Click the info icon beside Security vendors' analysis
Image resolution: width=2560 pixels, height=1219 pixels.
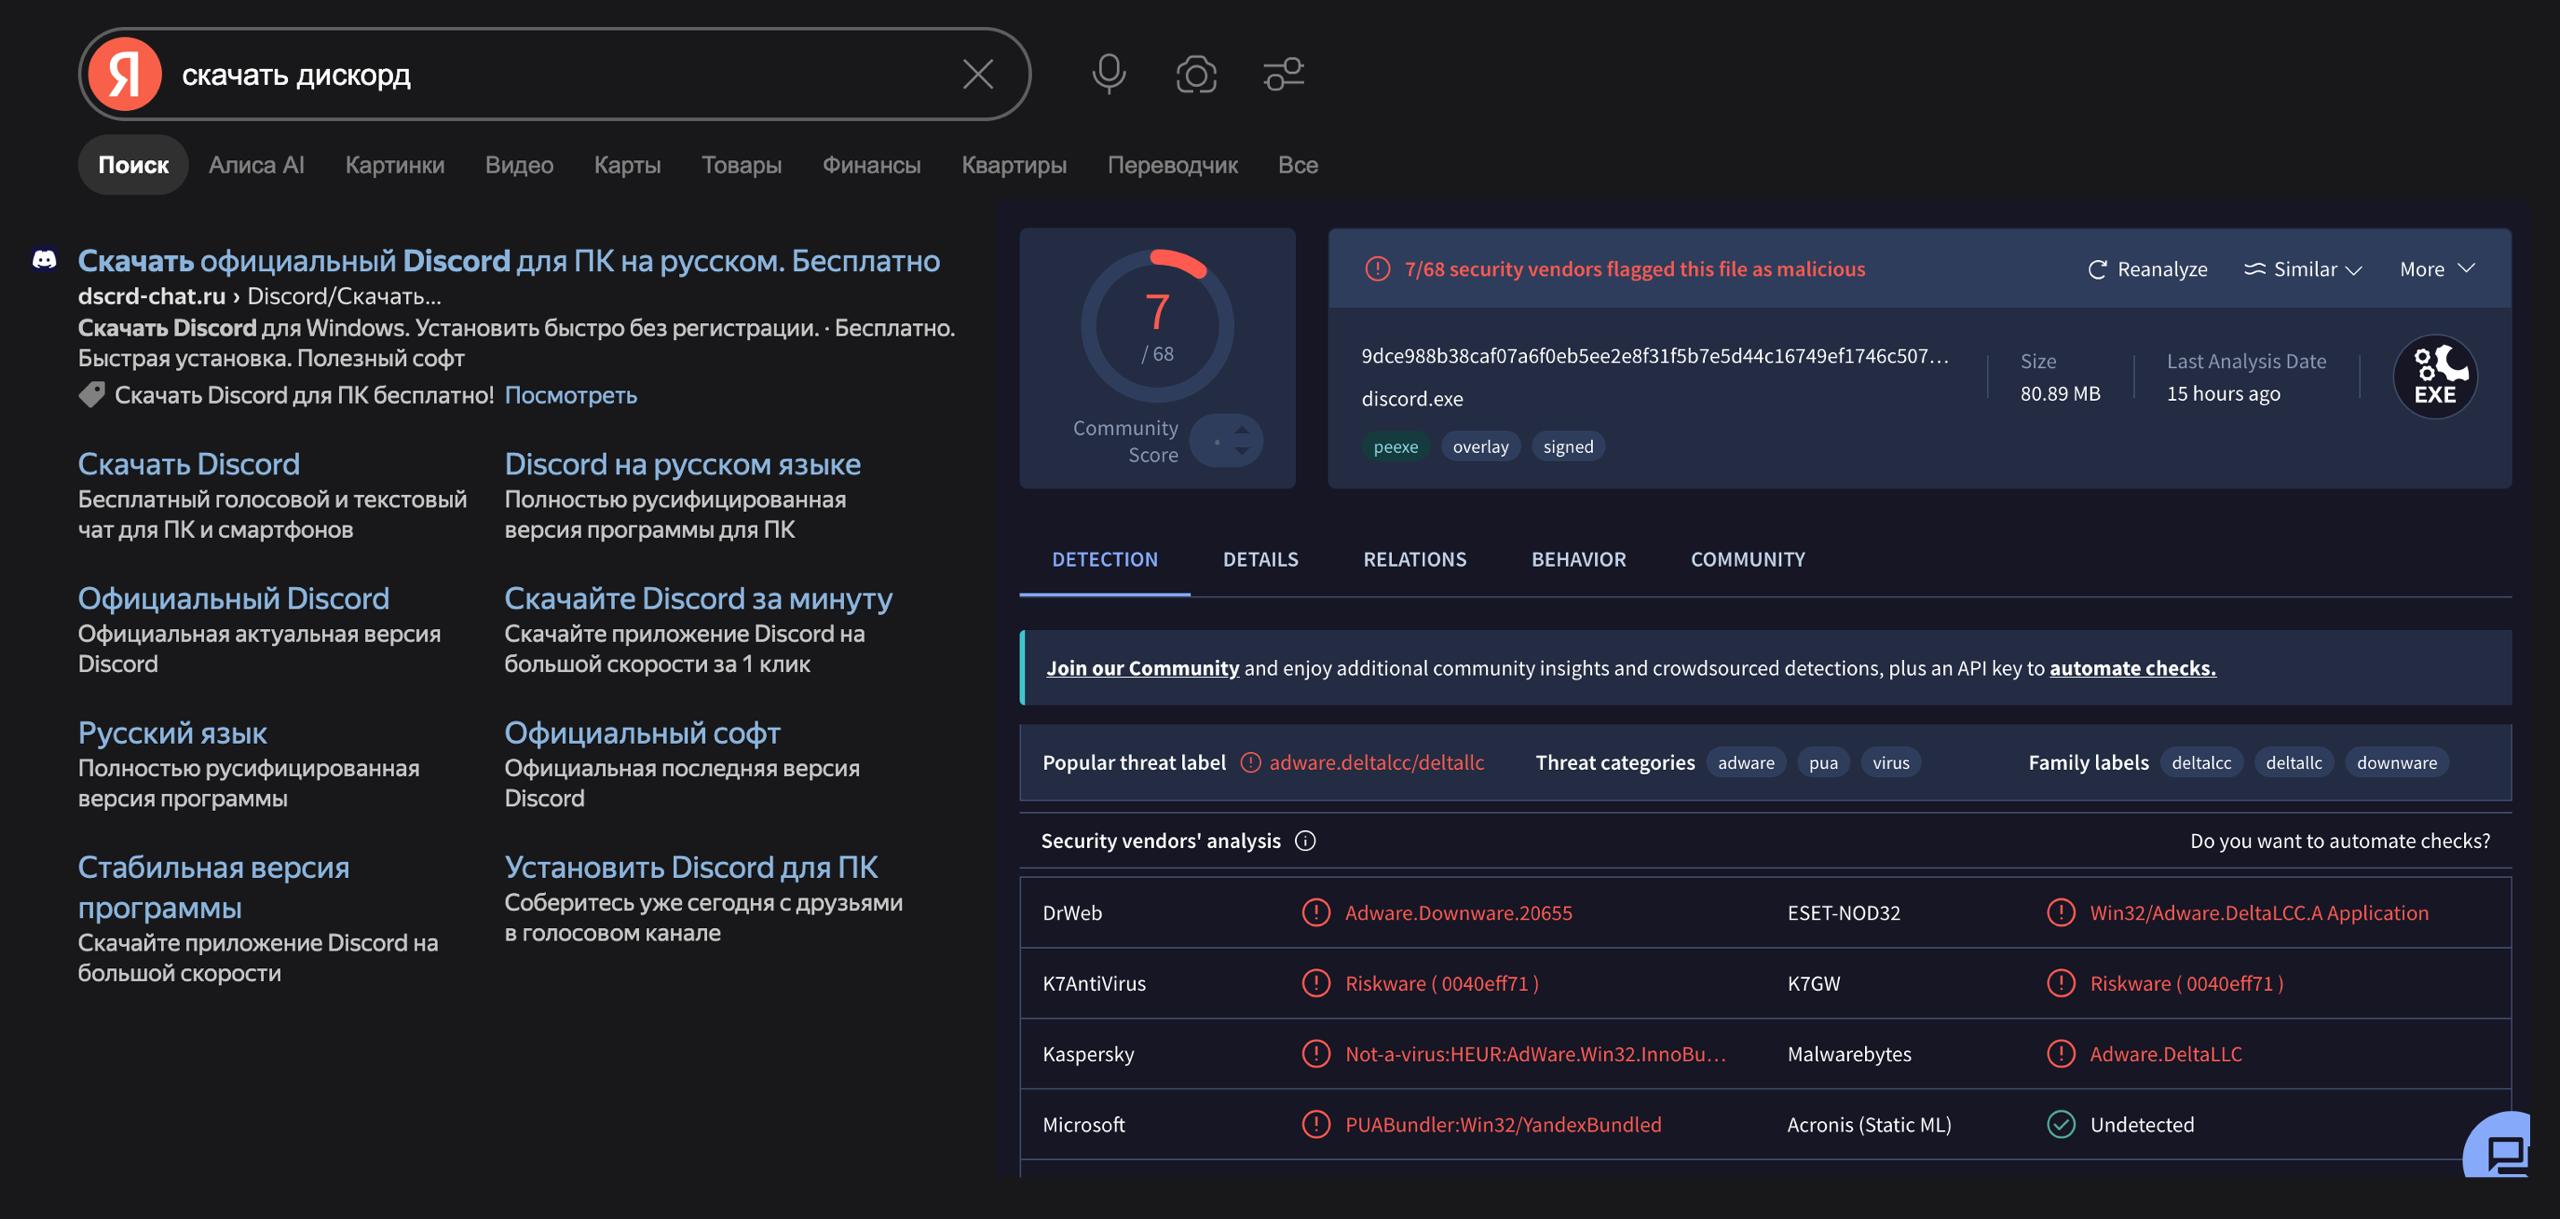tap(1305, 841)
